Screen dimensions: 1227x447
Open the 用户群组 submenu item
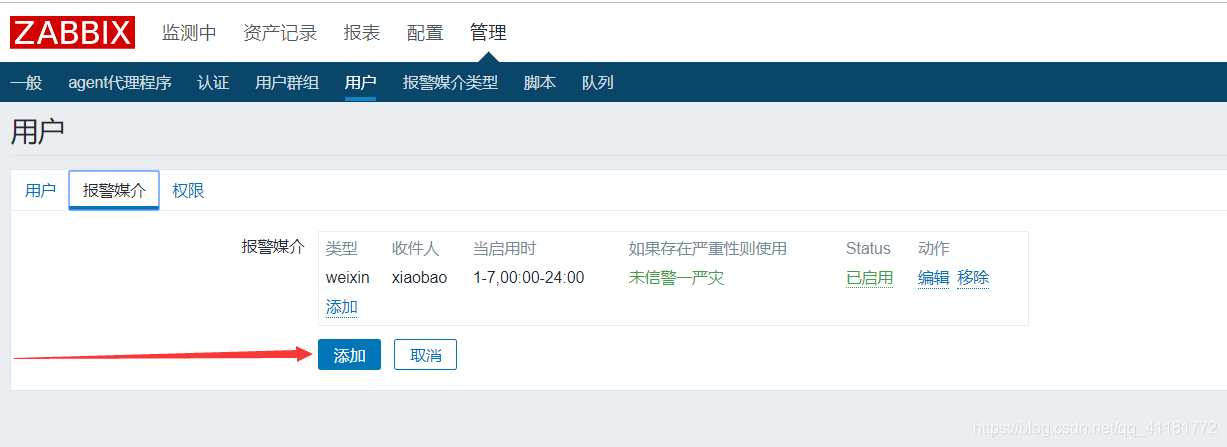coord(287,82)
